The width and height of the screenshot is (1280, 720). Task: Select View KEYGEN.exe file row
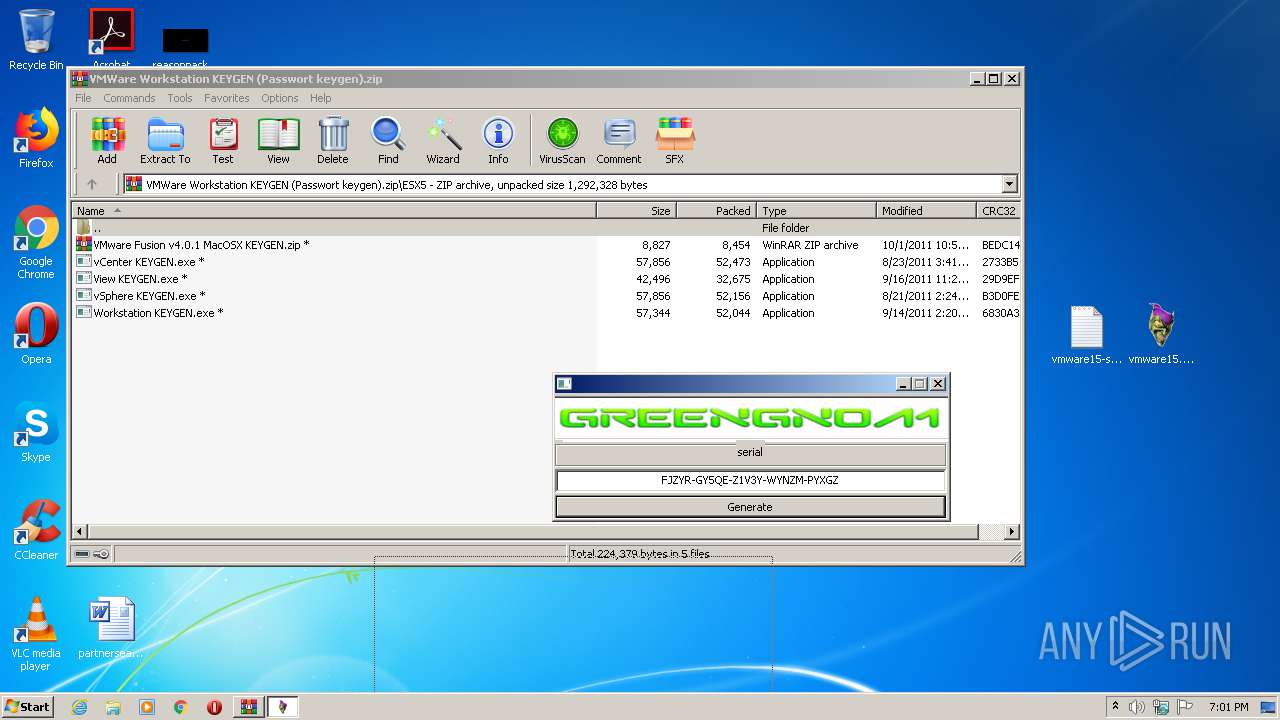(546, 279)
